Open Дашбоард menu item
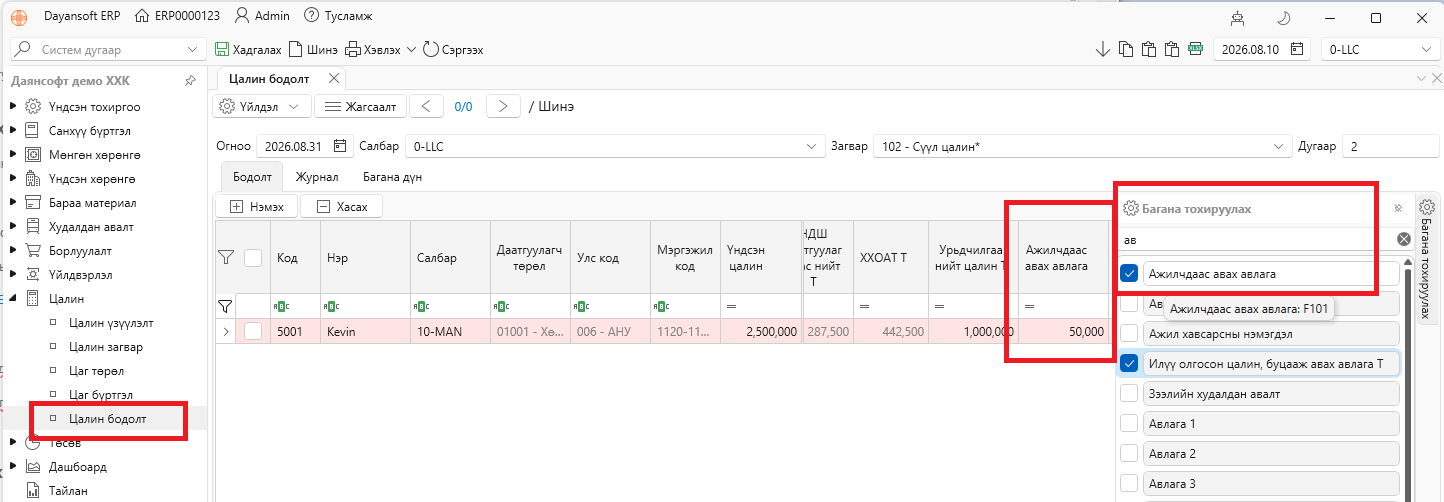The width and height of the screenshot is (1444, 502). coord(77,466)
